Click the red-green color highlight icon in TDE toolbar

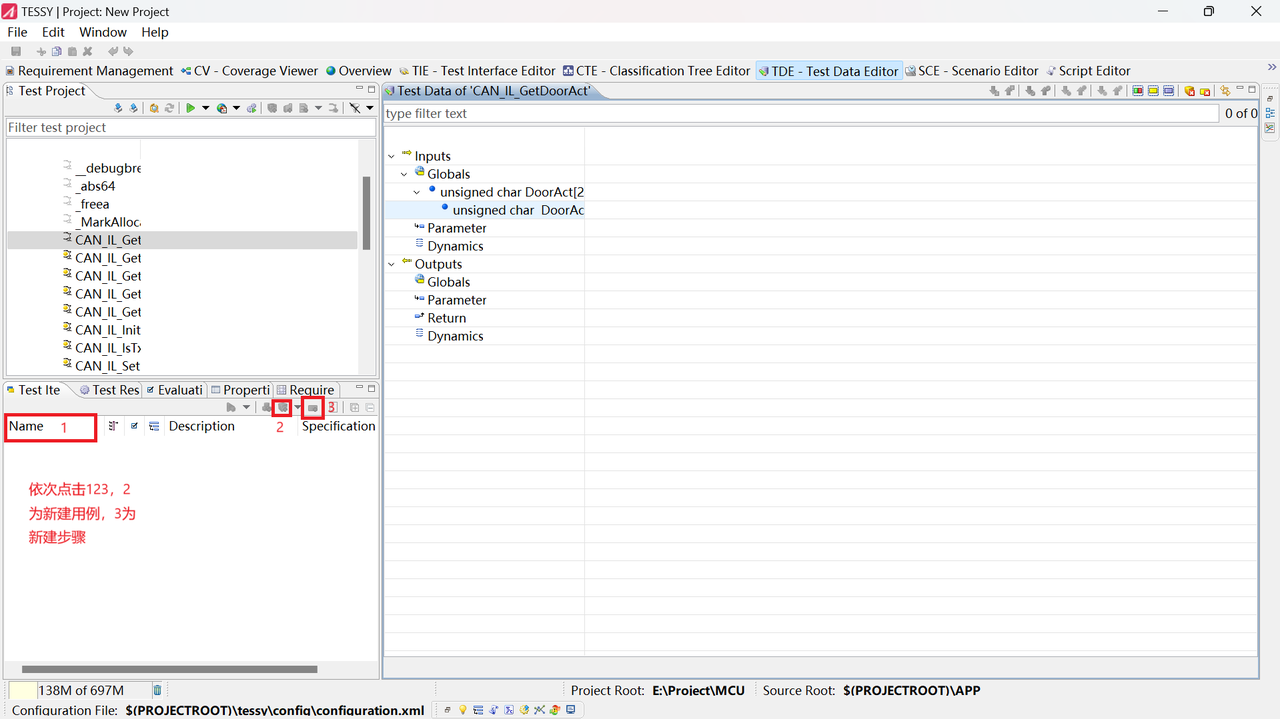(x=1138, y=91)
